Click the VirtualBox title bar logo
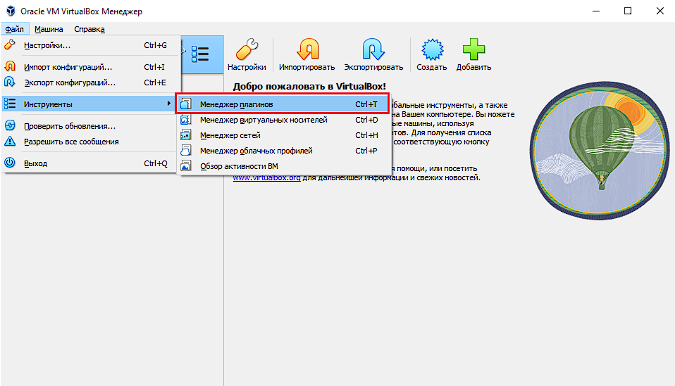Screen dimensions: 675x386 (x=10, y=11)
